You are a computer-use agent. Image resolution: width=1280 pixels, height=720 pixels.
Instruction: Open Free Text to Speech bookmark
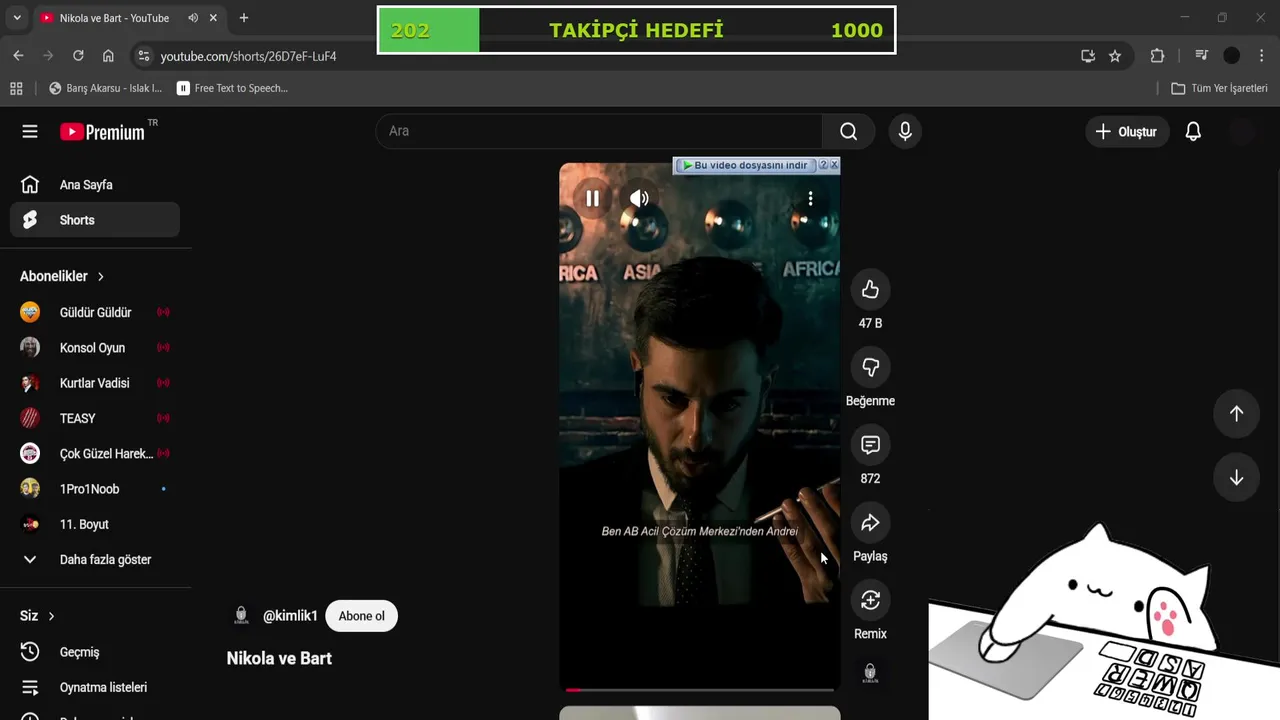[x=232, y=88]
